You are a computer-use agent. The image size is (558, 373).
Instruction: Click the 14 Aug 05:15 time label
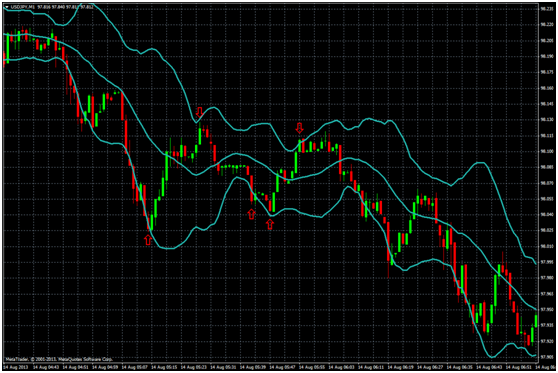pyautogui.click(x=165, y=367)
